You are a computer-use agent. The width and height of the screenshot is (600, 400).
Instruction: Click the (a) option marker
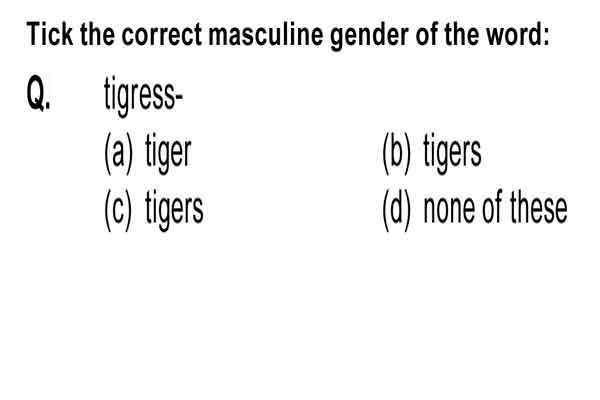click(119, 153)
